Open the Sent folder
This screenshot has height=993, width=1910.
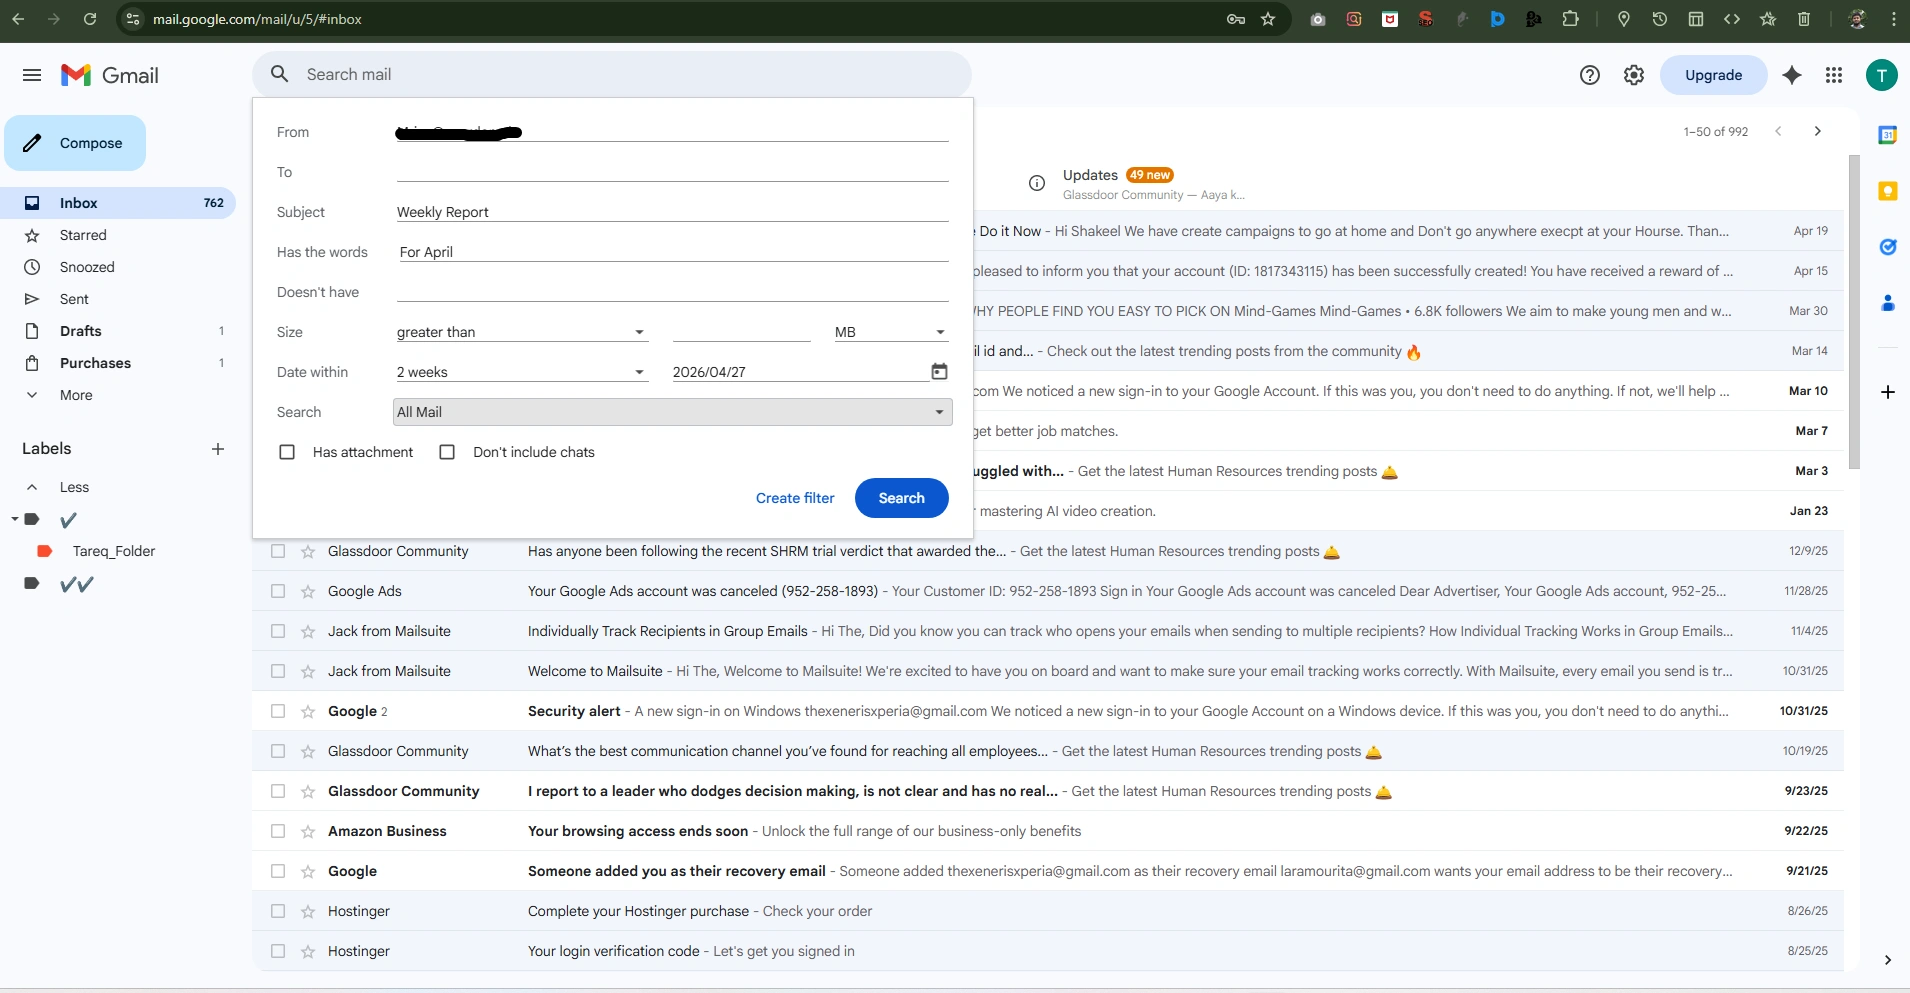coord(118,299)
